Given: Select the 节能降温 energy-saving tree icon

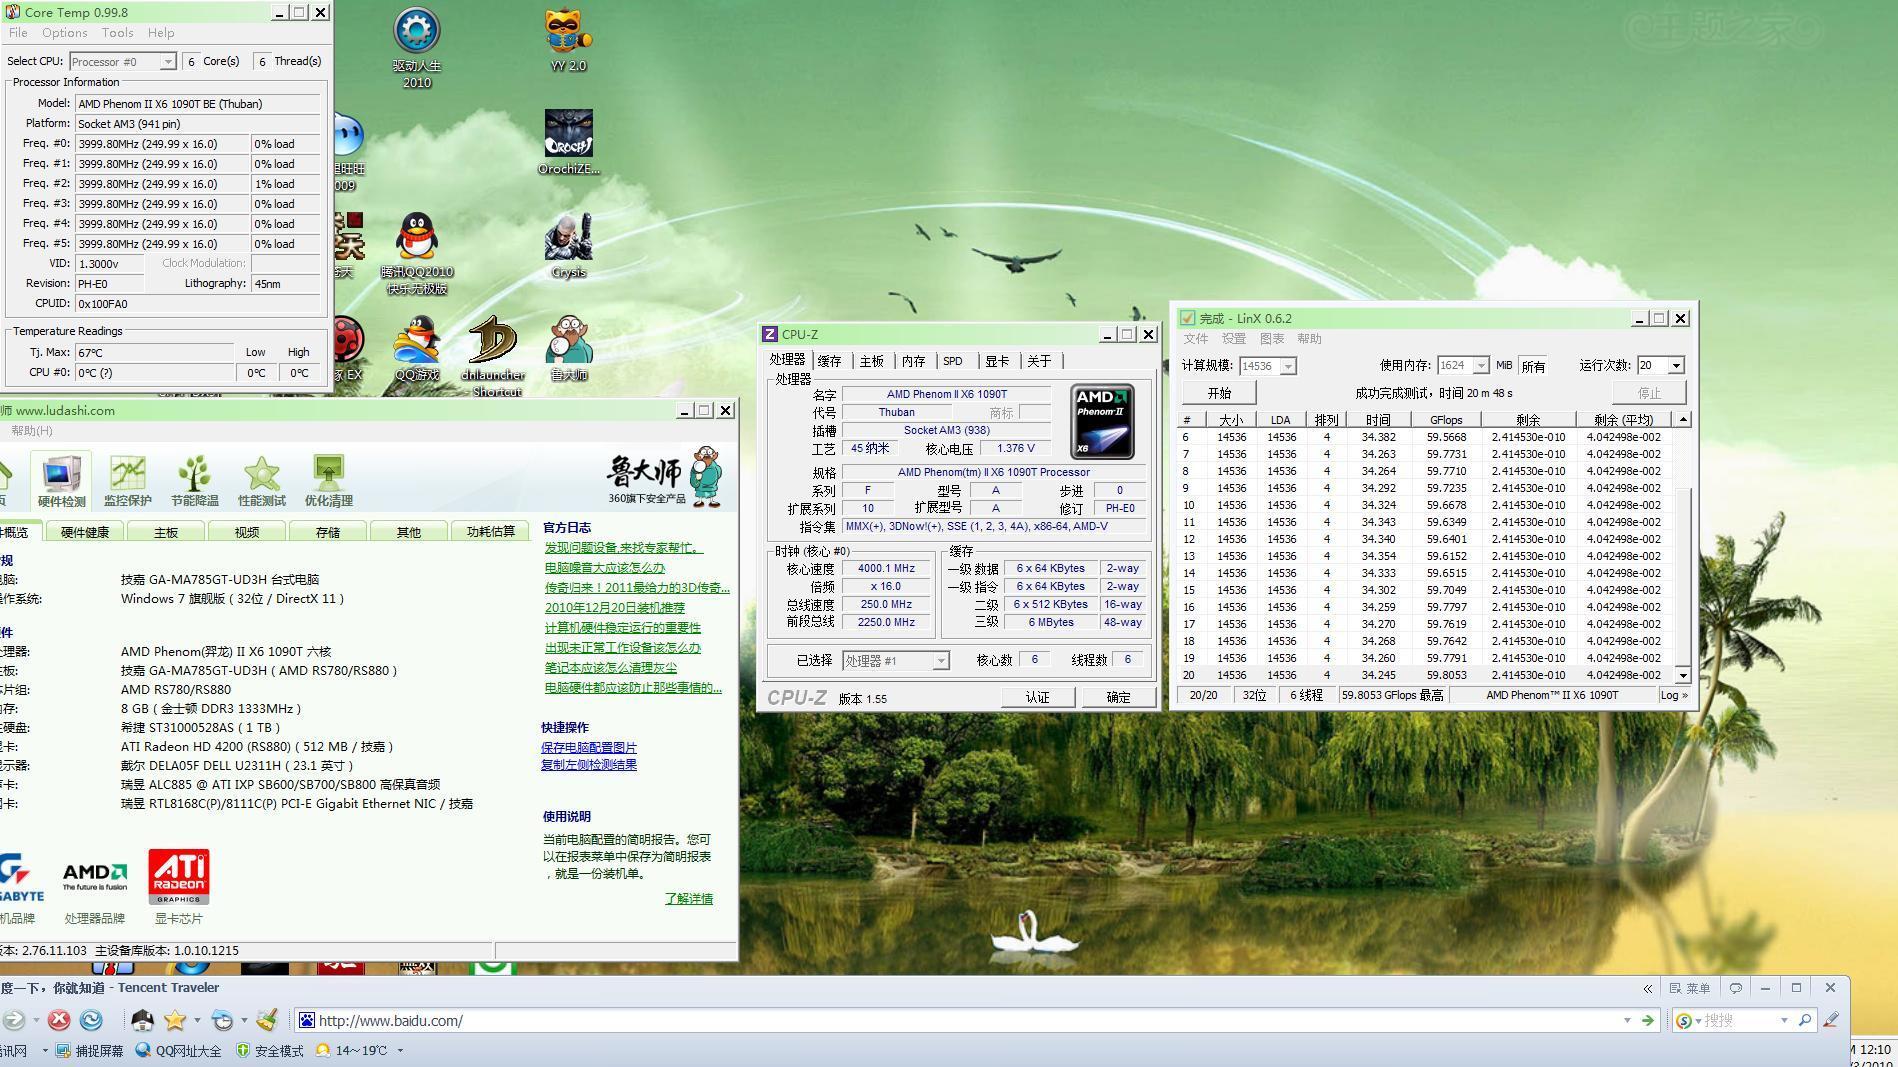Looking at the screenshot, I should (194, 480).
